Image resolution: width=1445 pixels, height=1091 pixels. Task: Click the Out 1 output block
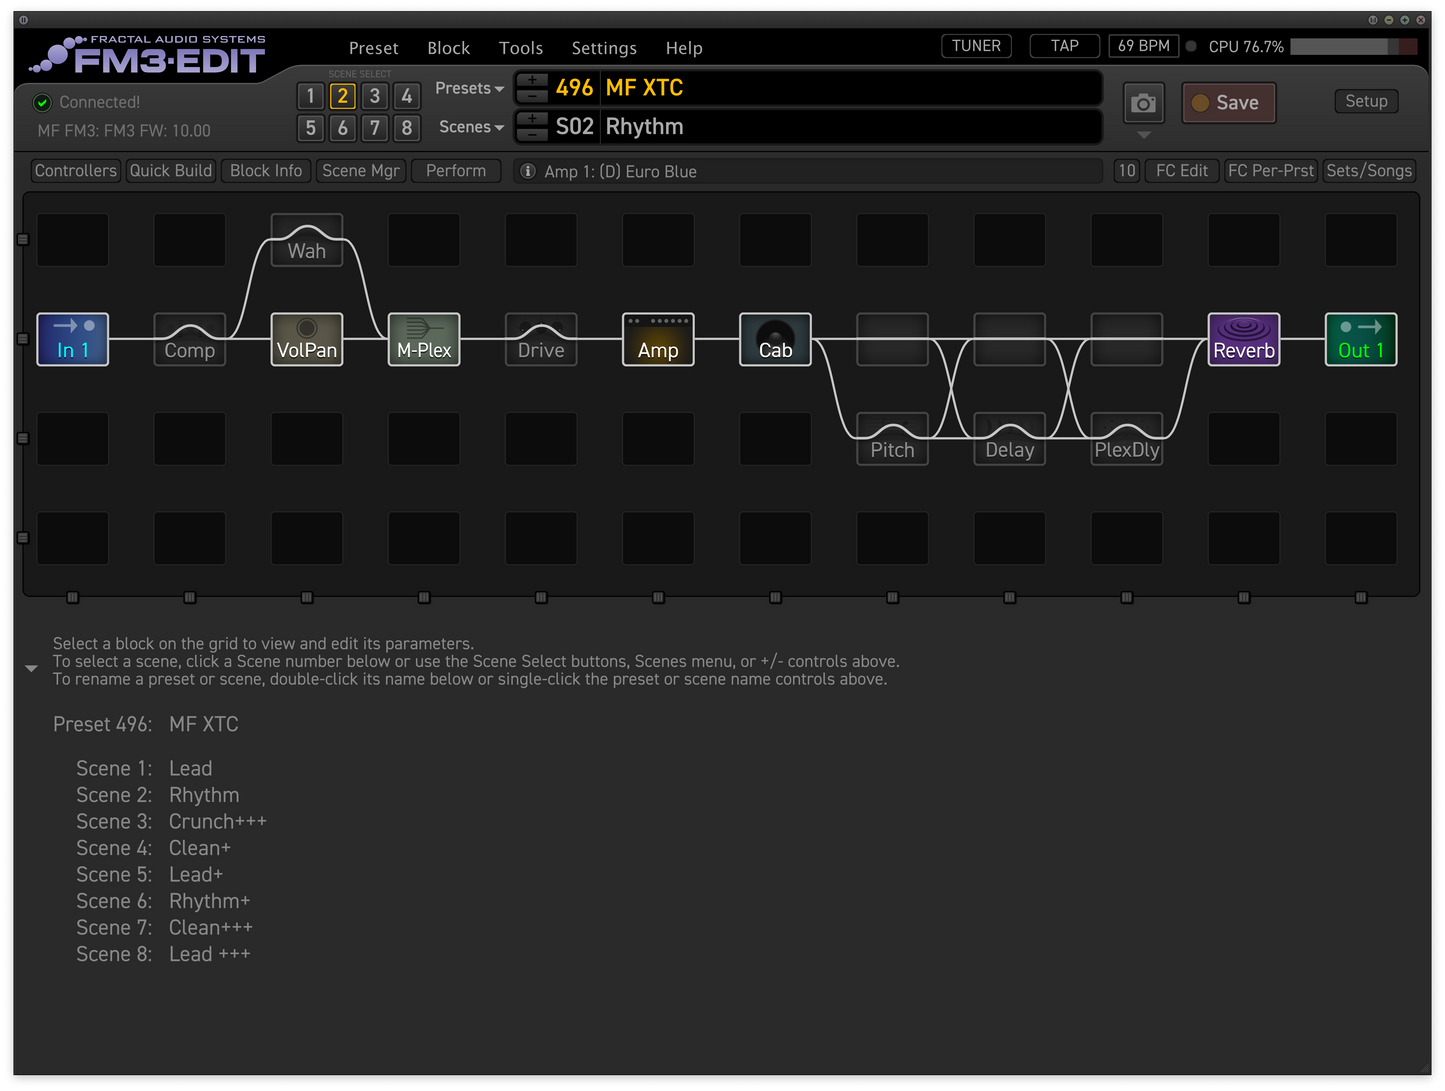1360,339
